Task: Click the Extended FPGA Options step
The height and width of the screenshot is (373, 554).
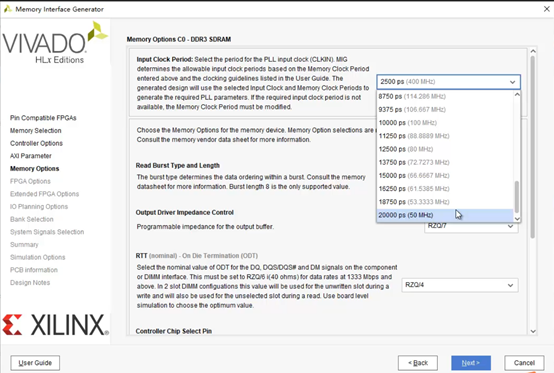Action: (x=45, y=194)
